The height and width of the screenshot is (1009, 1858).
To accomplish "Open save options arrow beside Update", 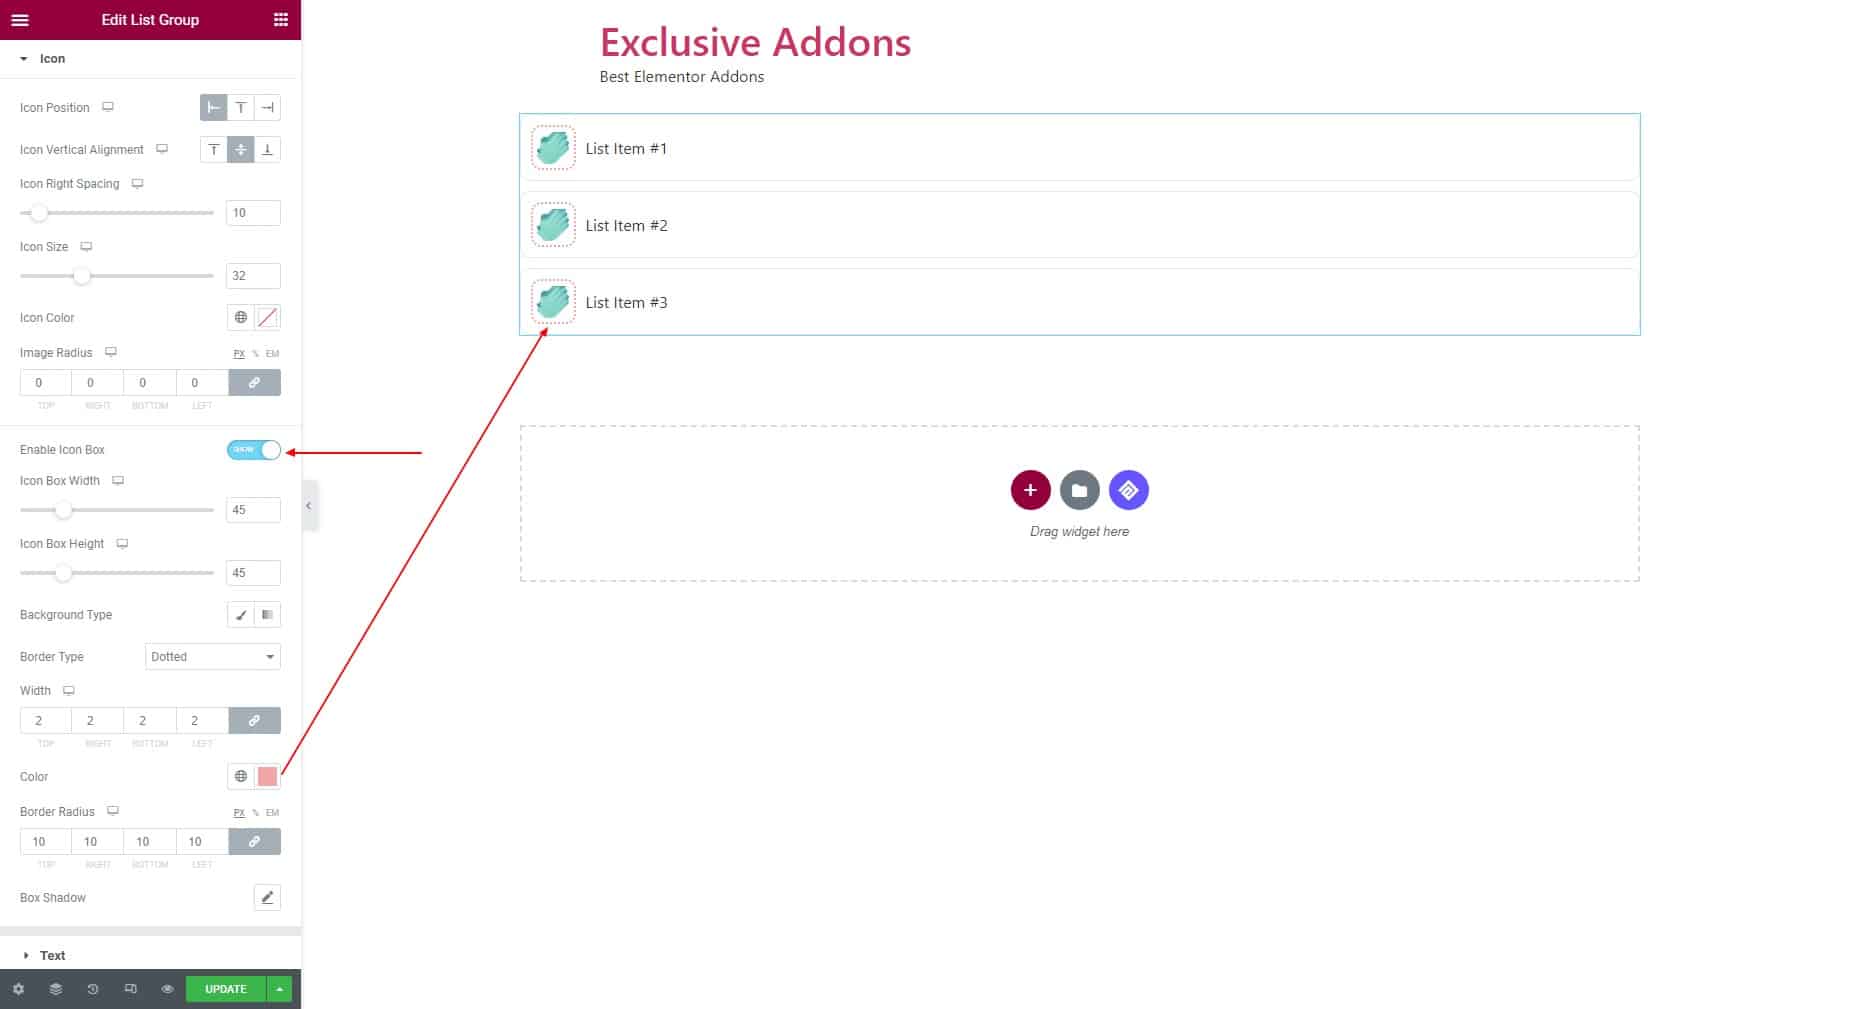I will tap(280, 989).
